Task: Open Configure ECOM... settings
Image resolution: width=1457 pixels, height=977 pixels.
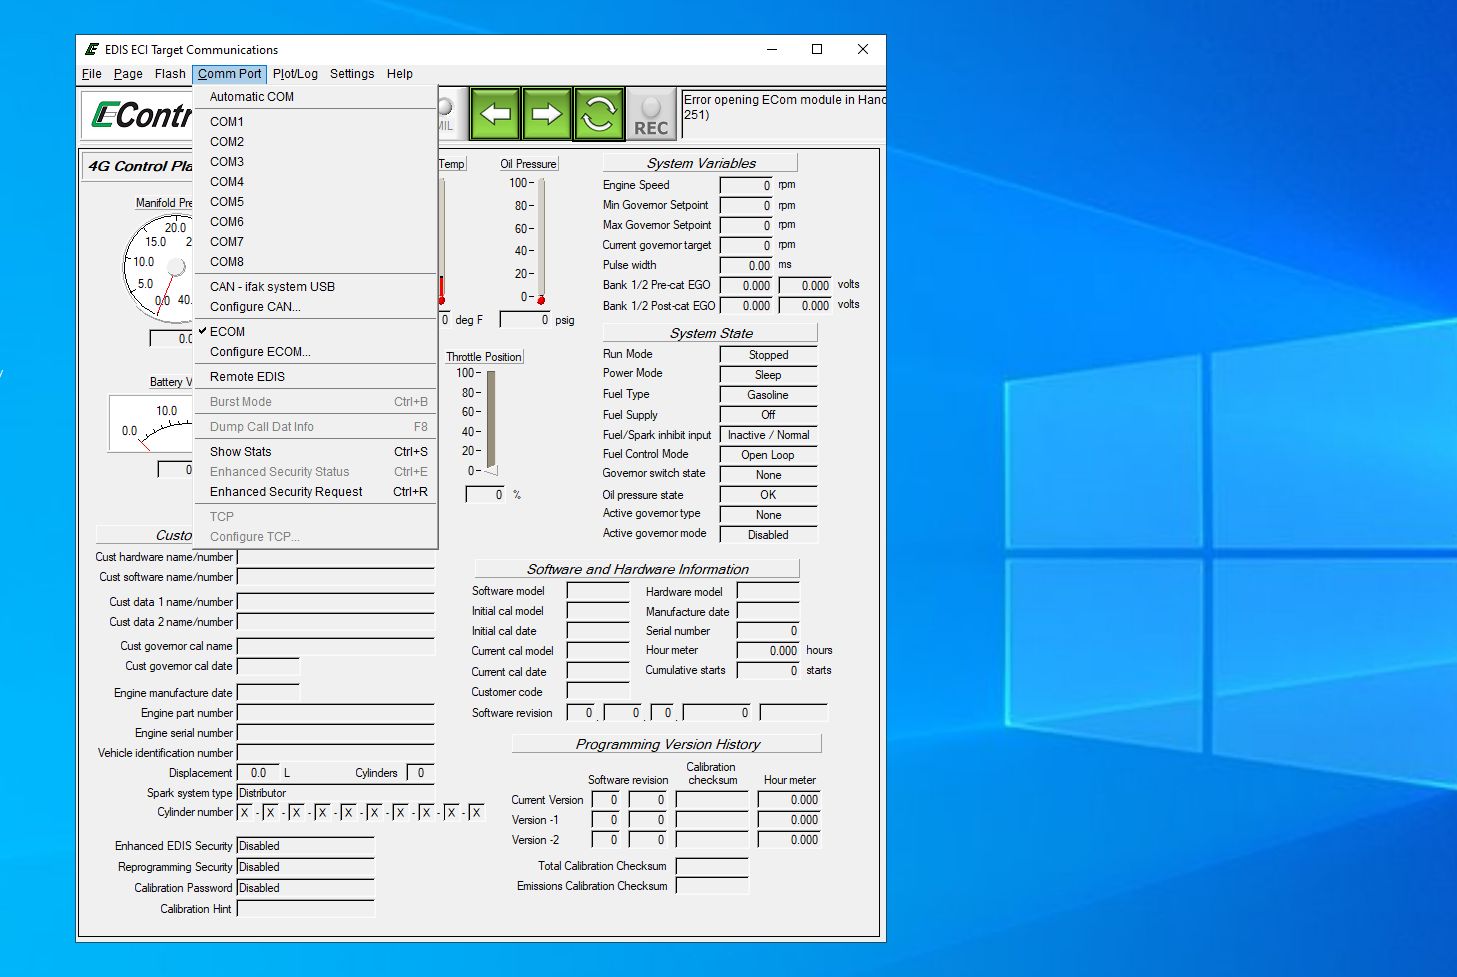Action: (260, 352)
